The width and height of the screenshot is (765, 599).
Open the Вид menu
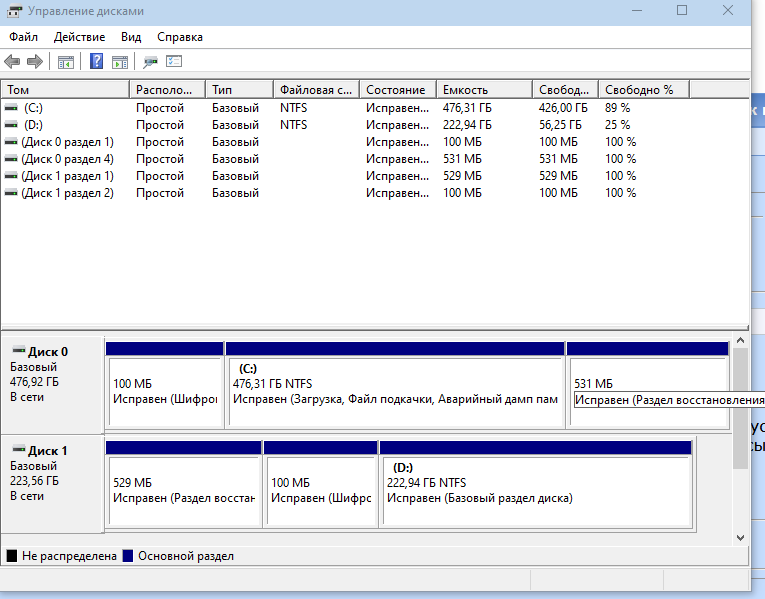coord(131,37)
